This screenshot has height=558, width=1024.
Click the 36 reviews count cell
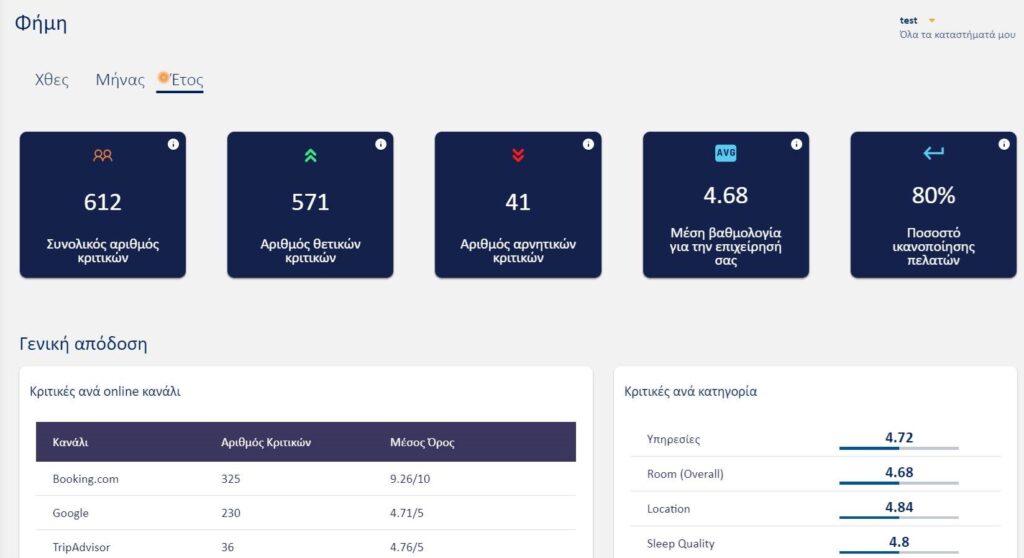coord(227,547)
